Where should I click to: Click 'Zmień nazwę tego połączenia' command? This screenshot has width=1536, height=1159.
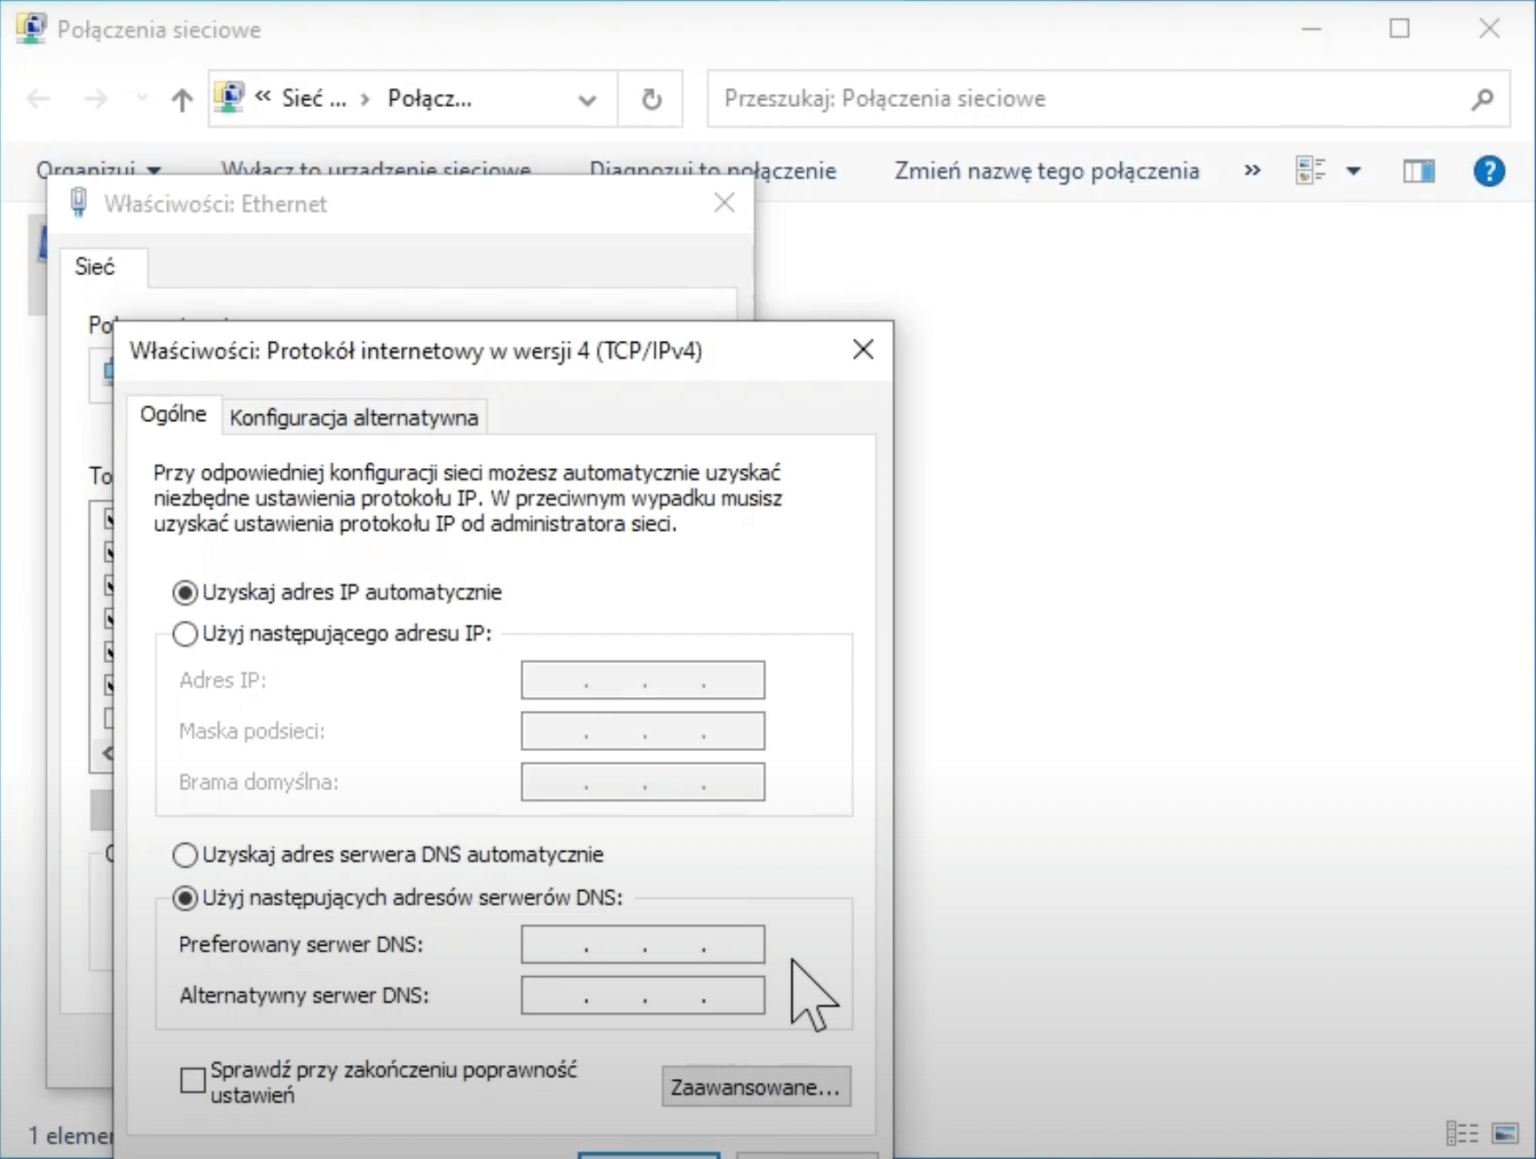point(1045,170)
